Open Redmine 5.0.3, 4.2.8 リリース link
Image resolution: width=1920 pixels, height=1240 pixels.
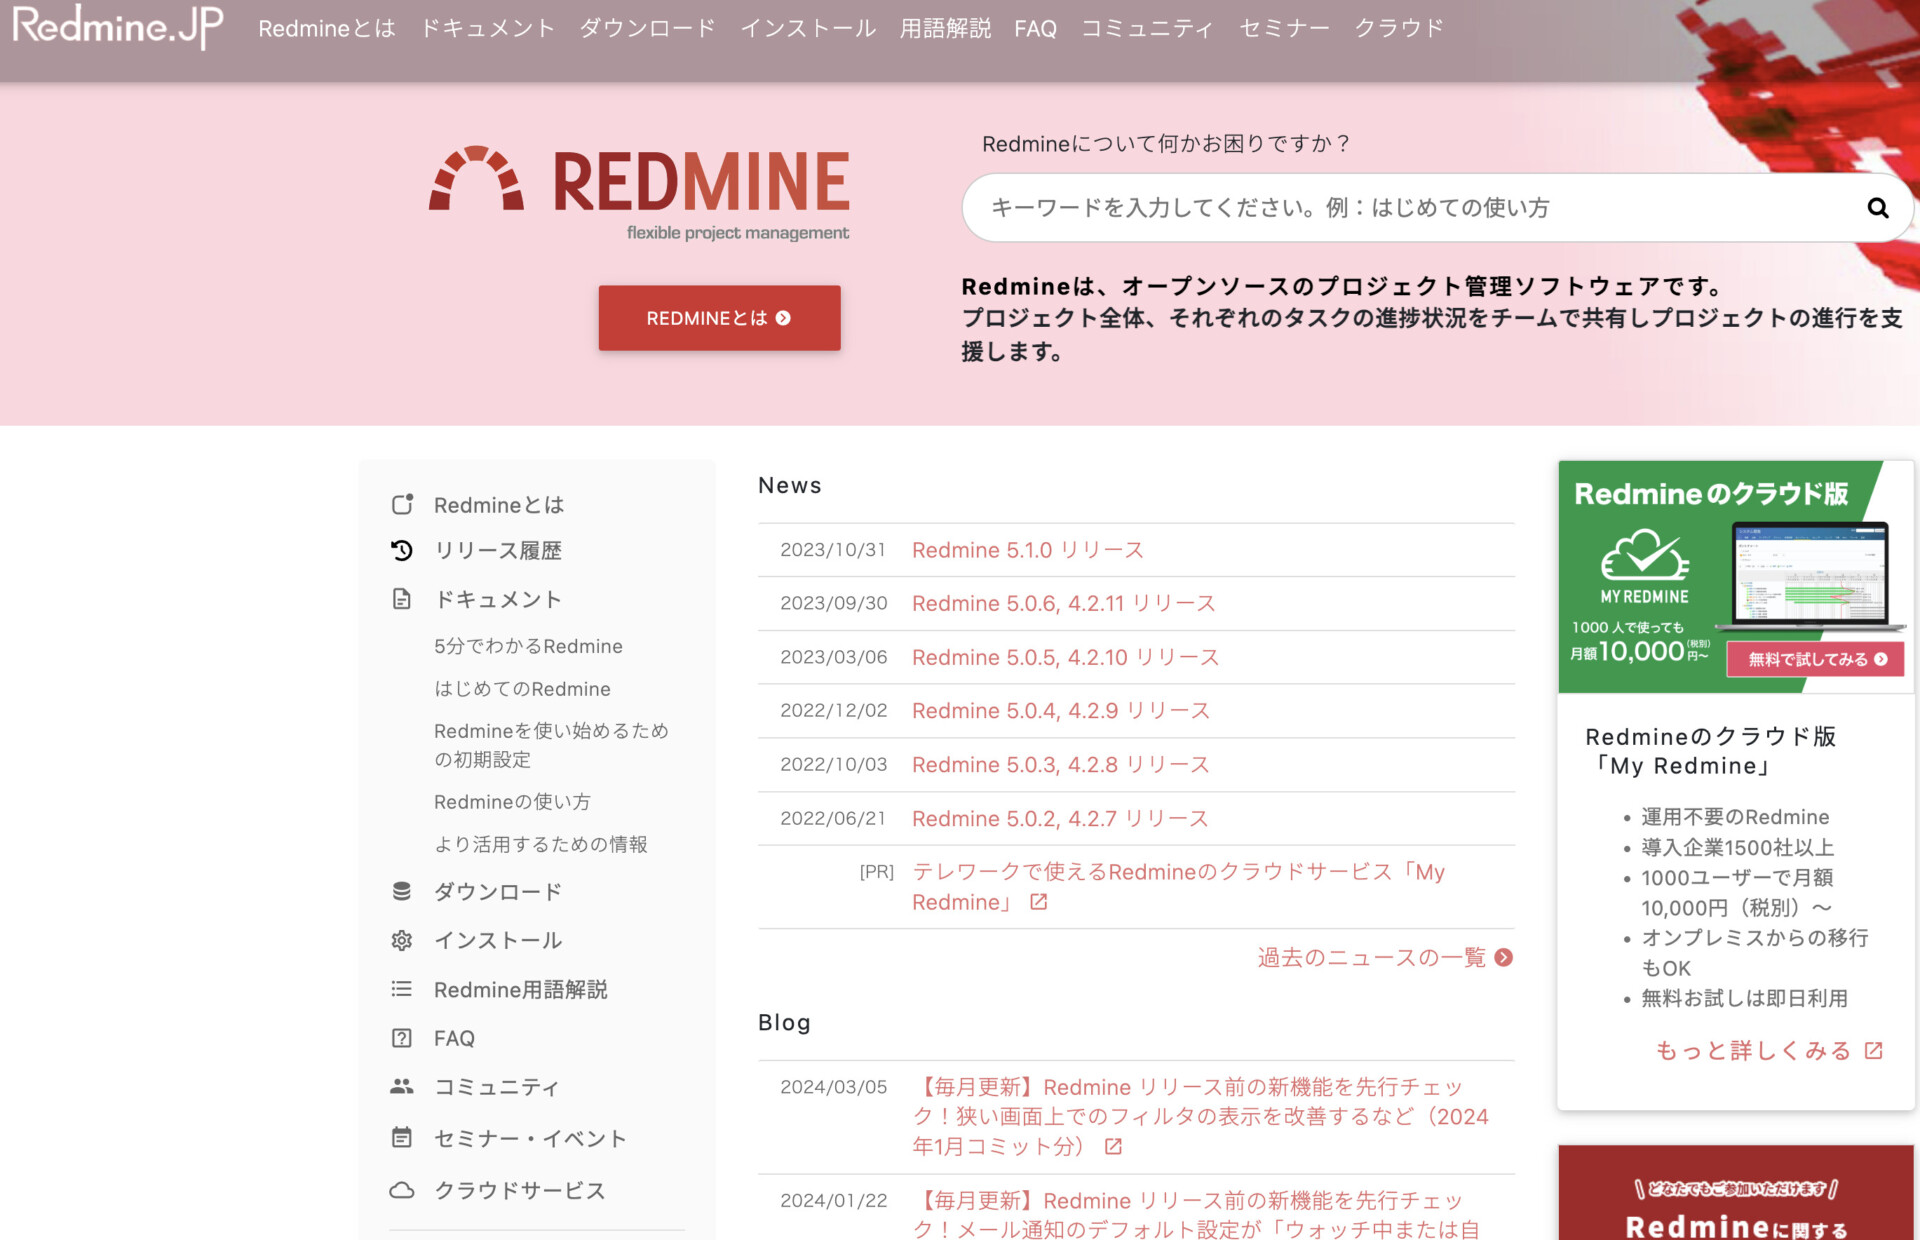(x=1061, y=764)
